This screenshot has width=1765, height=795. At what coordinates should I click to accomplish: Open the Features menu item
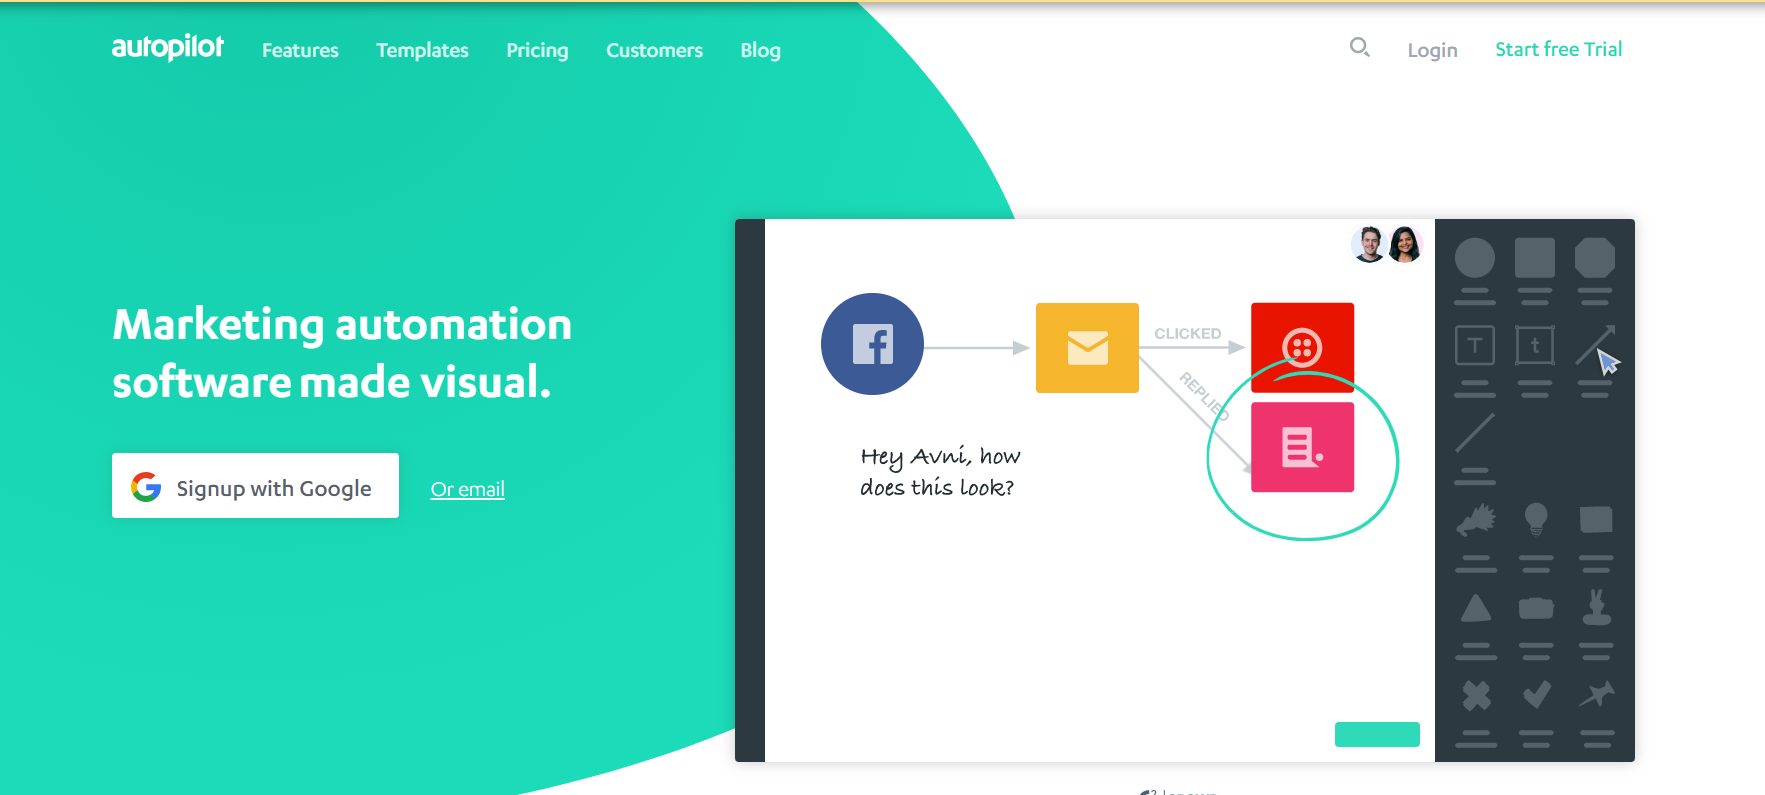click(300, 50)
